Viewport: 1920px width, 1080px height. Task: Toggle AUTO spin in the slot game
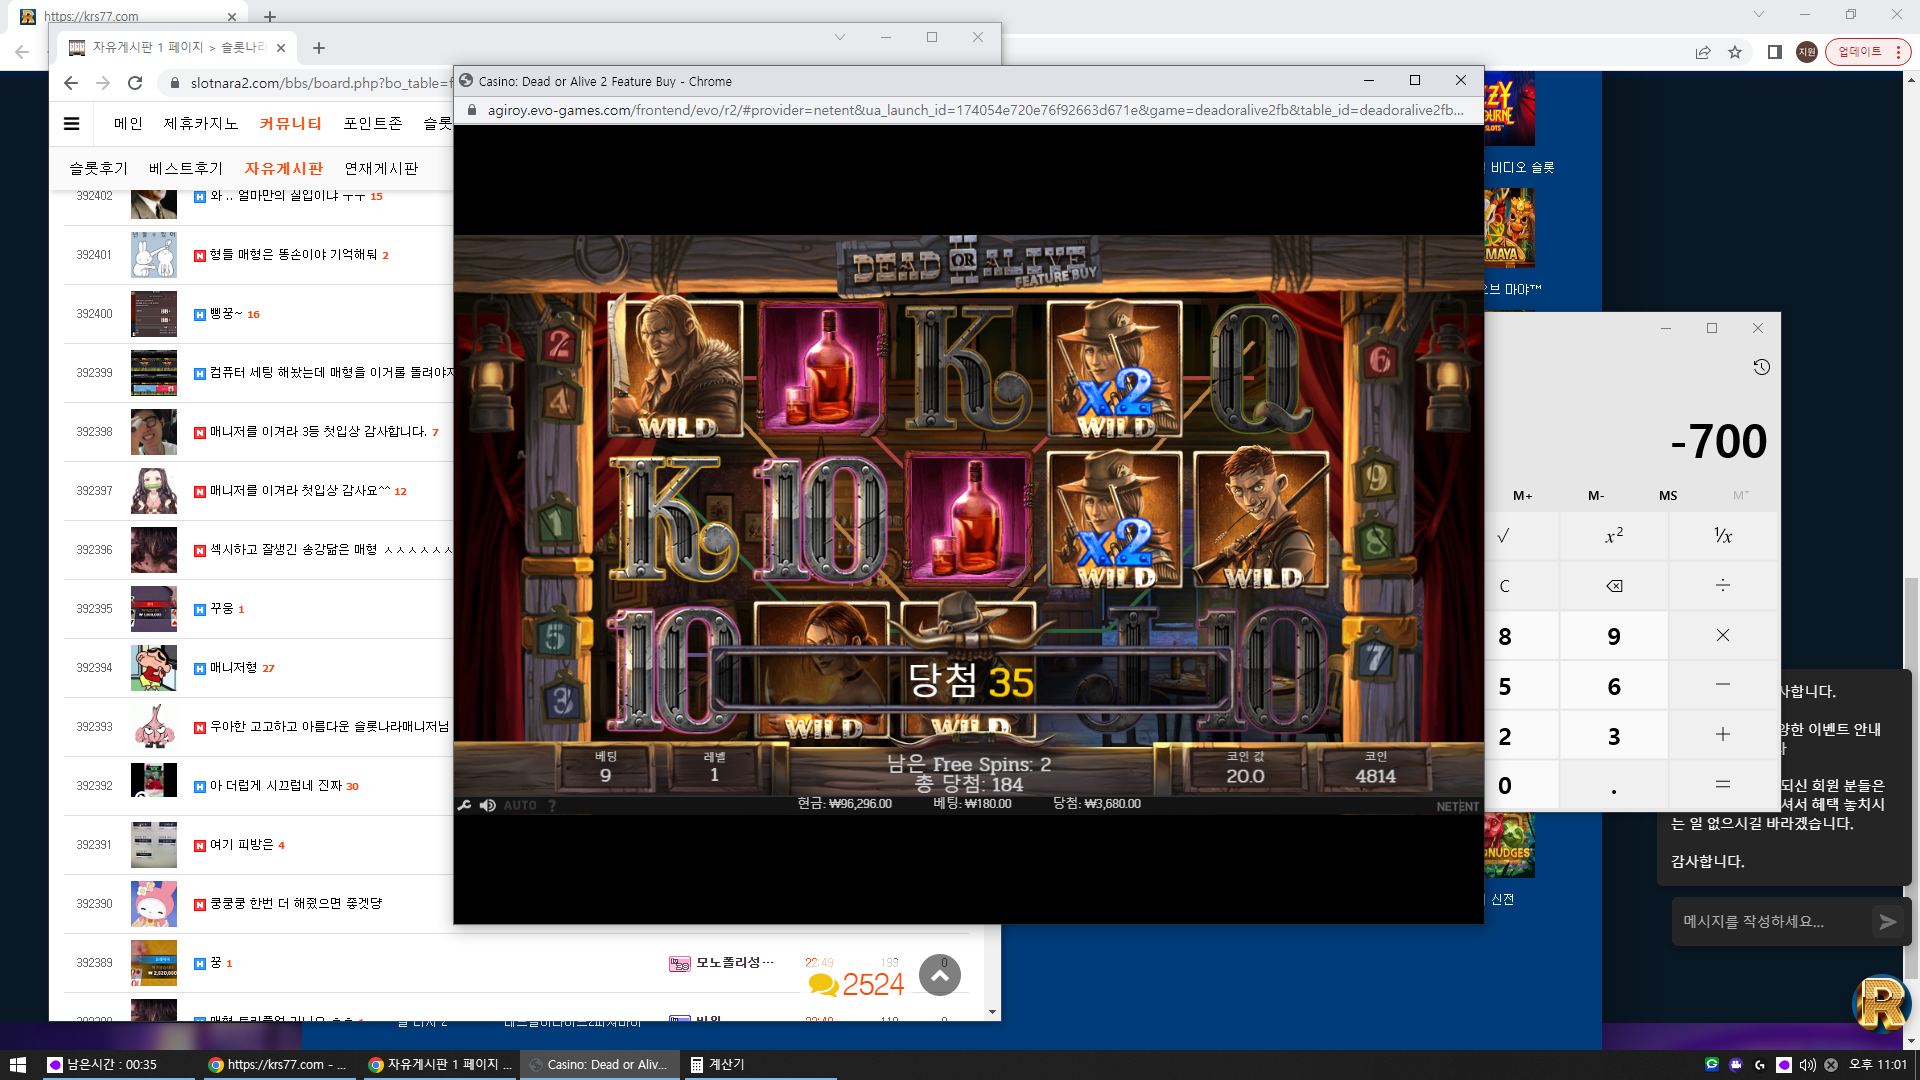click(520, 805)
